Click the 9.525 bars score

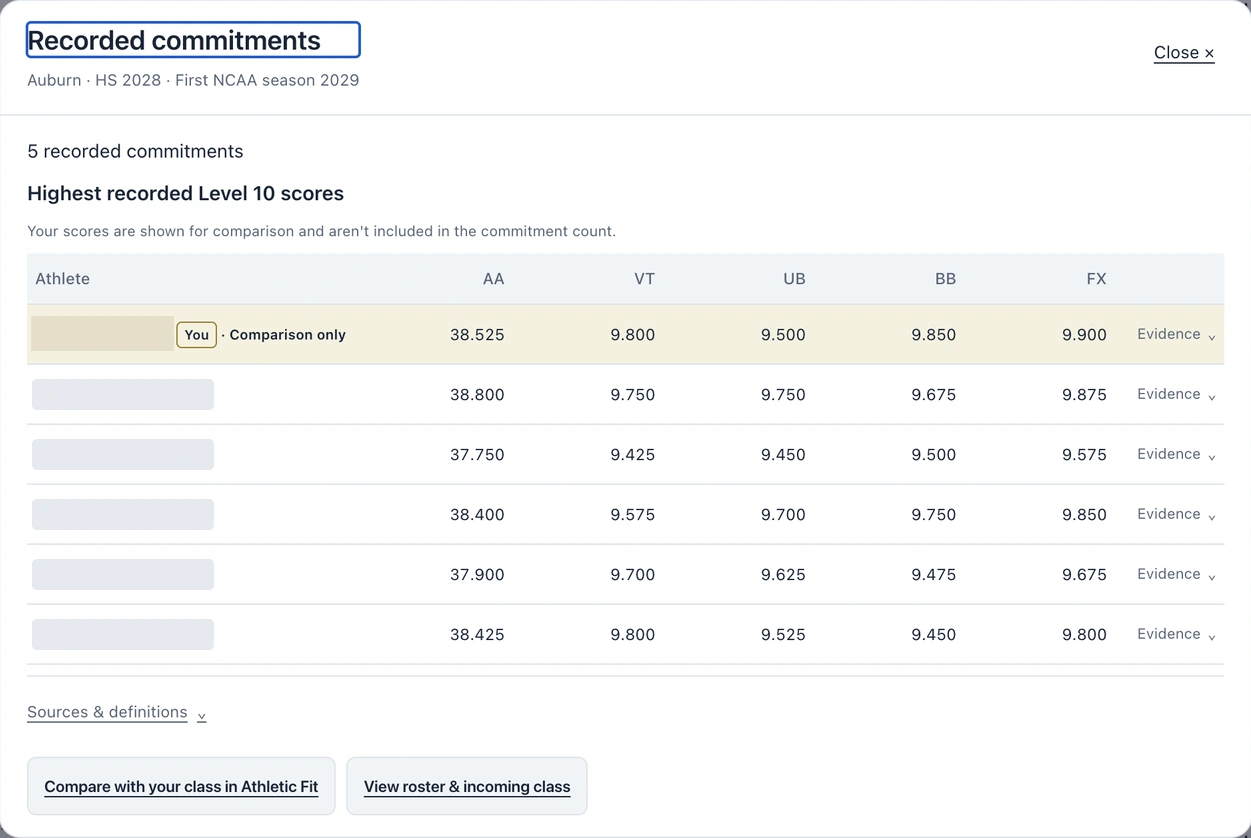point(783,635)
